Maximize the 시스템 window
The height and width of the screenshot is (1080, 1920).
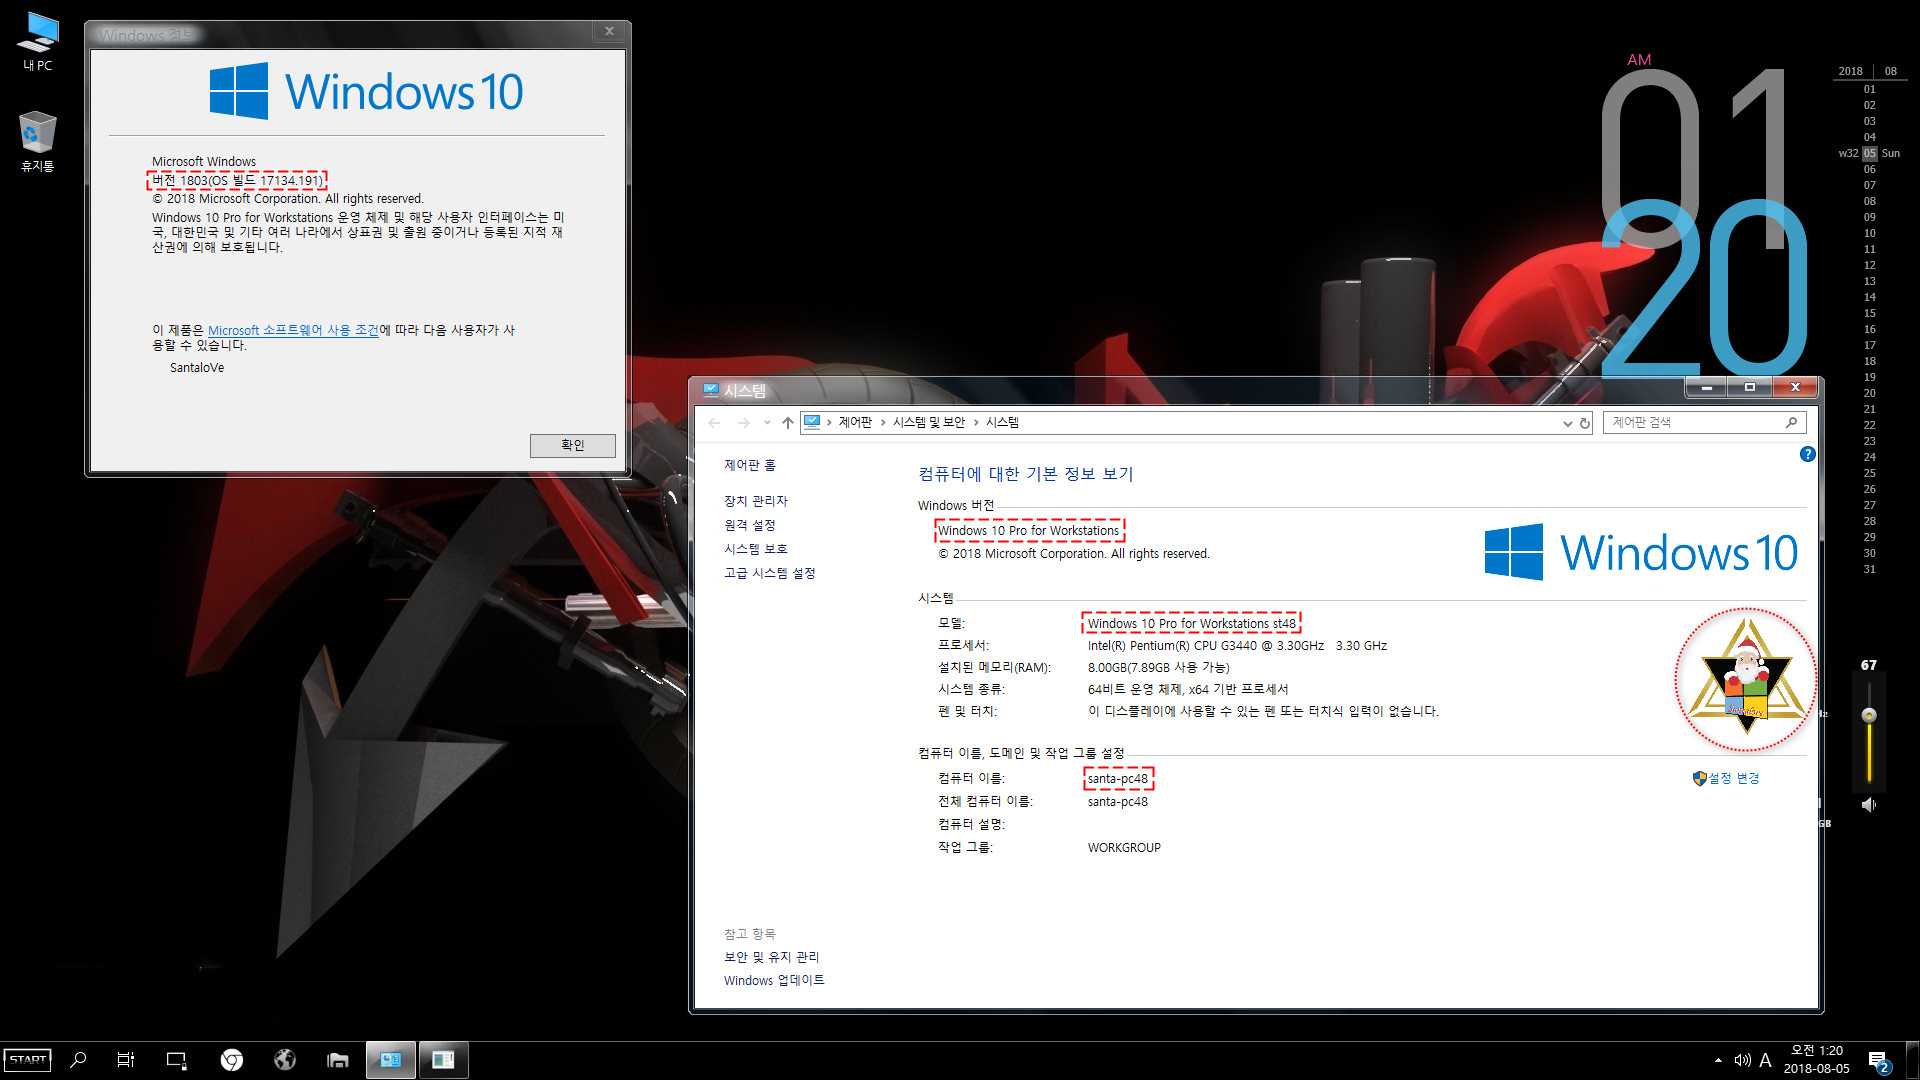point(1750,388)
